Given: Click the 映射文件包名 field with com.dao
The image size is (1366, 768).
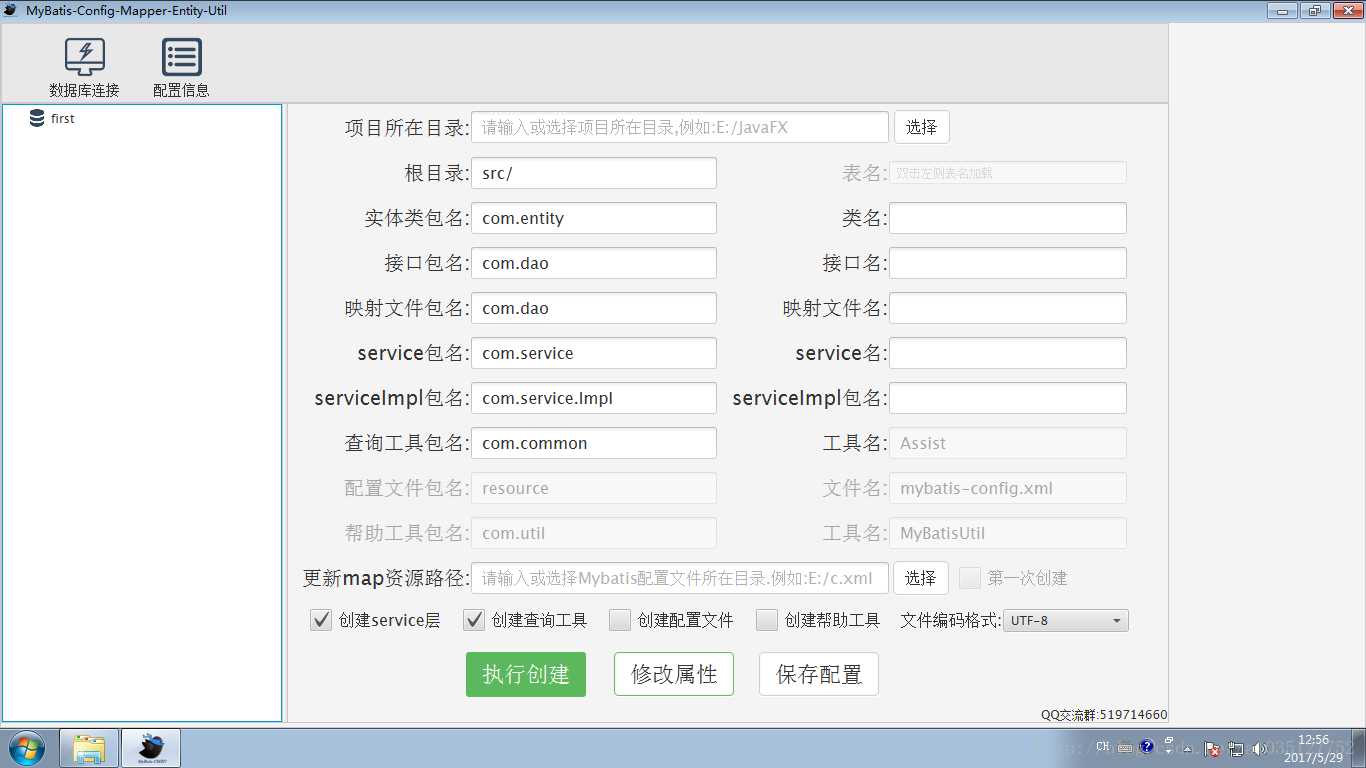Looking at the screenshot, I should [594, 308].
